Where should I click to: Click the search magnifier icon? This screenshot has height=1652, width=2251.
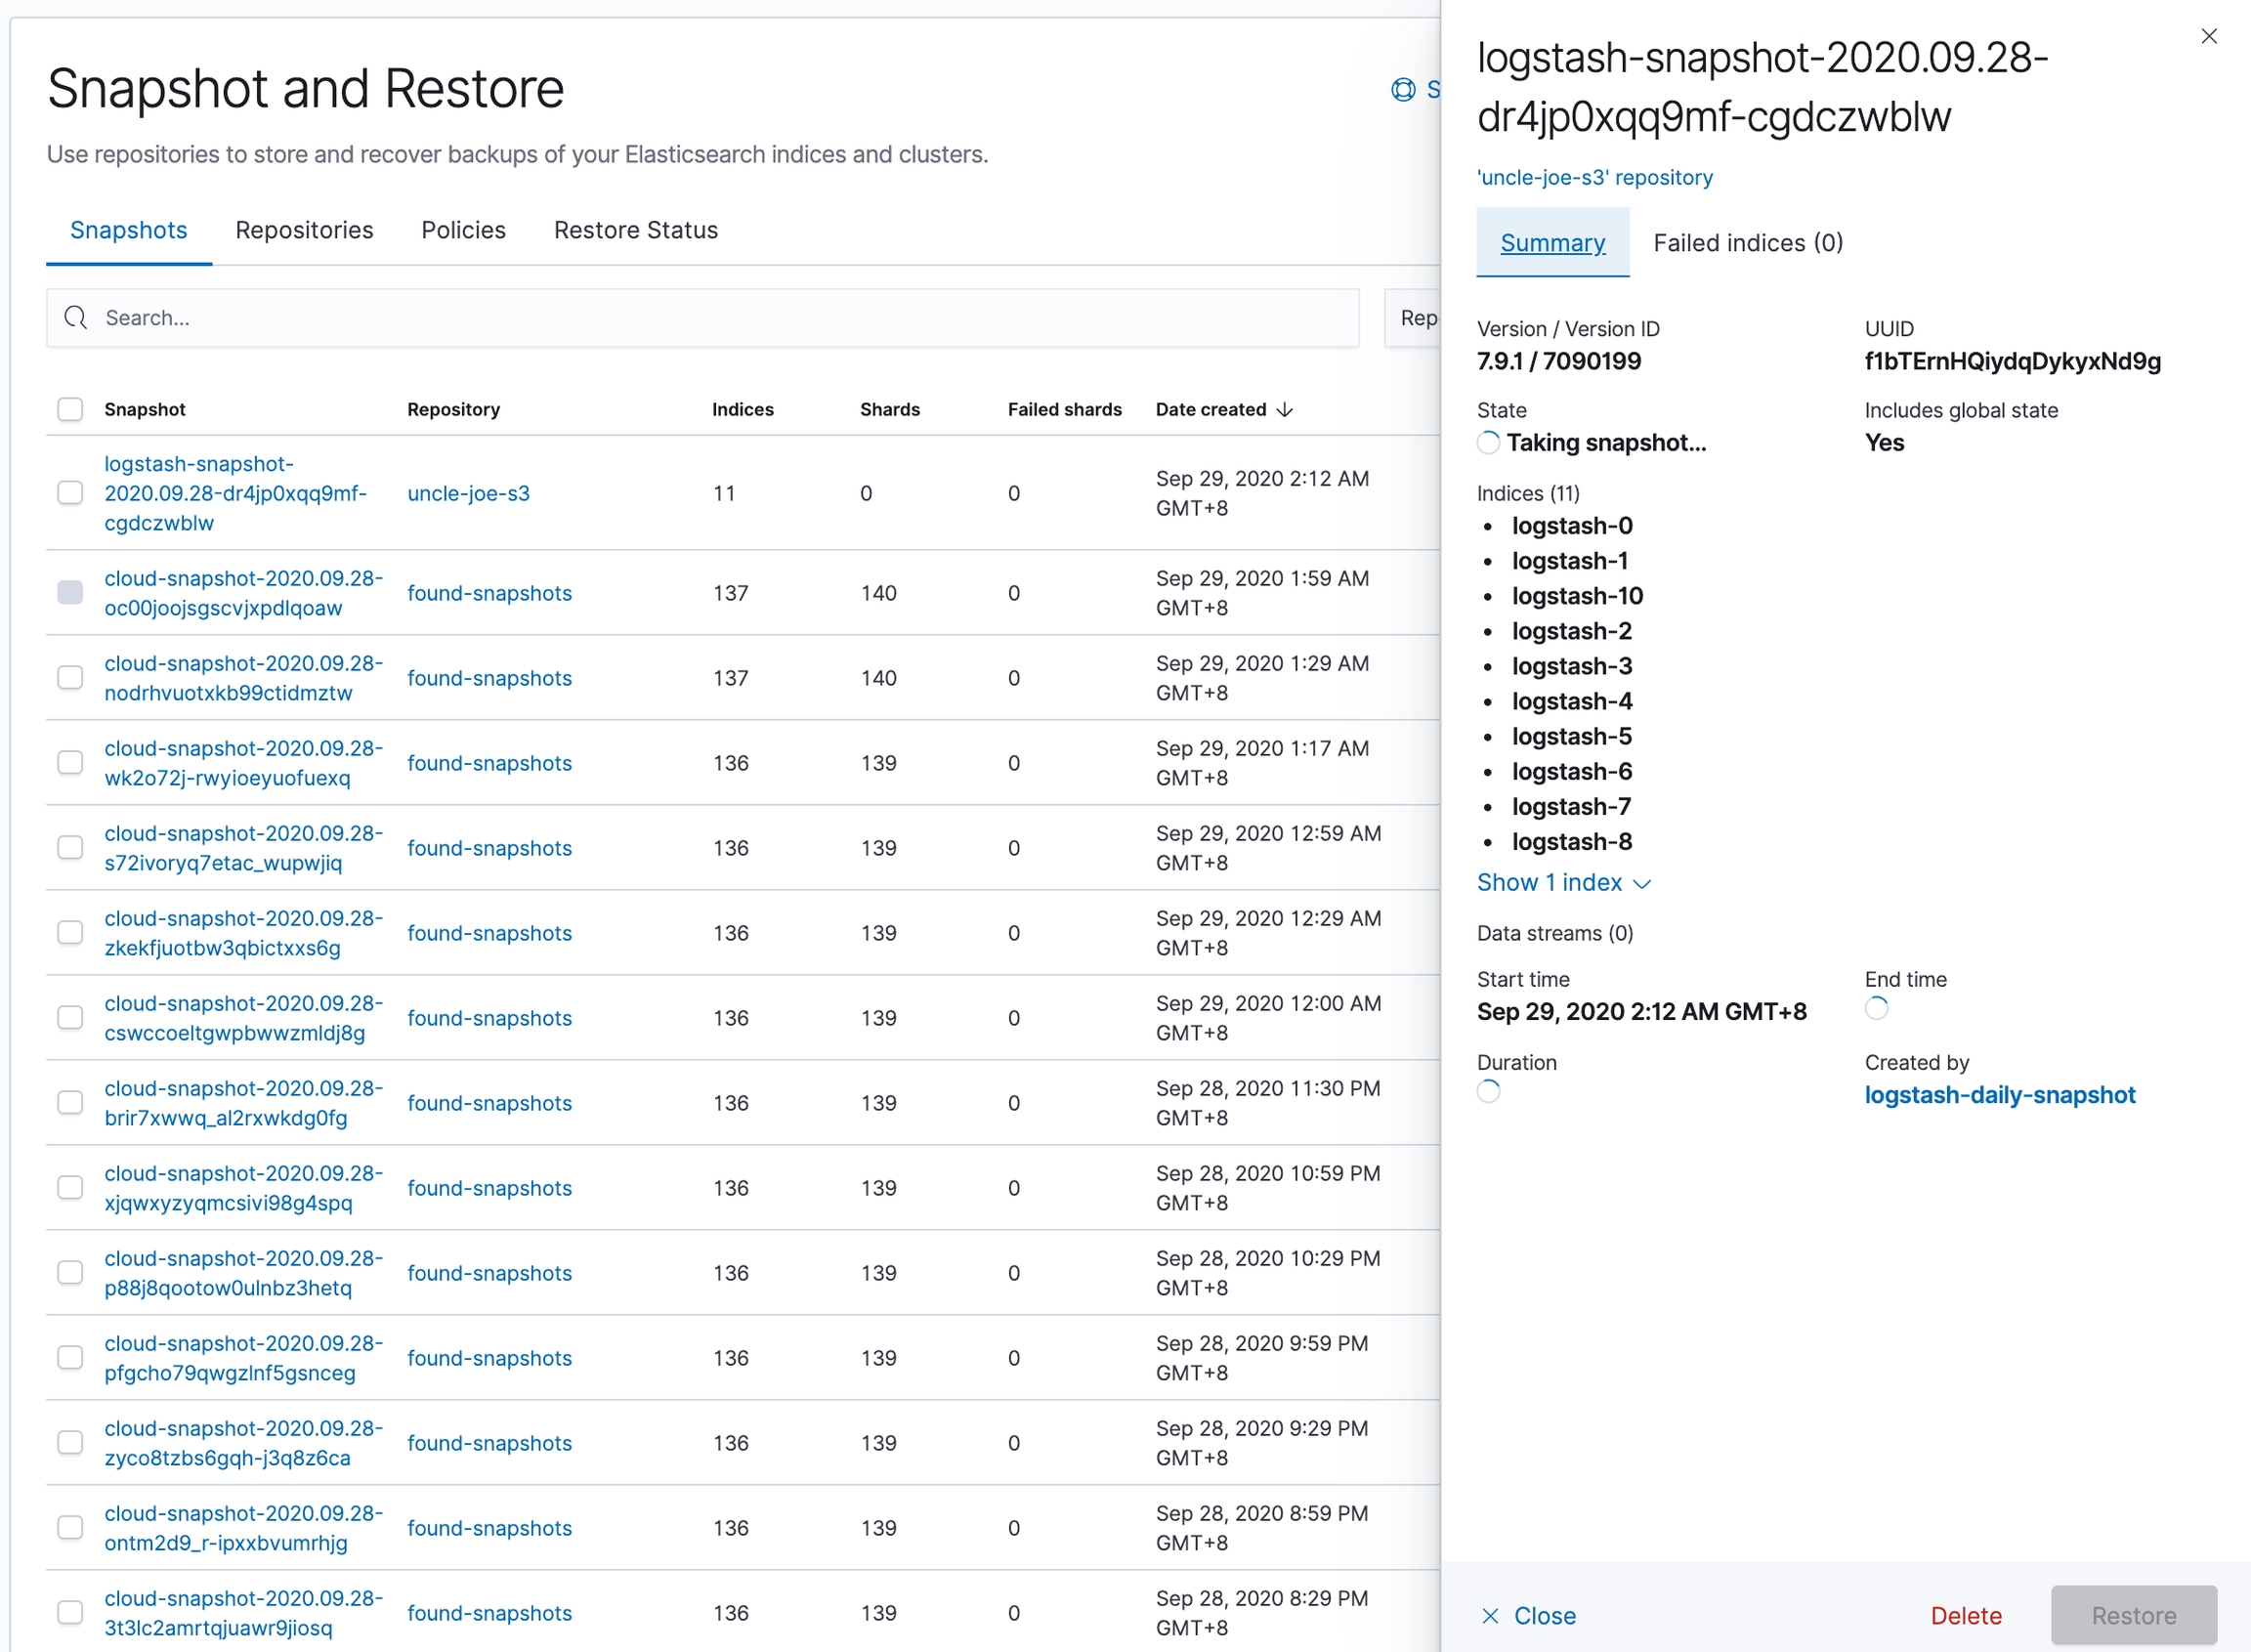click(x=75, y=318)
